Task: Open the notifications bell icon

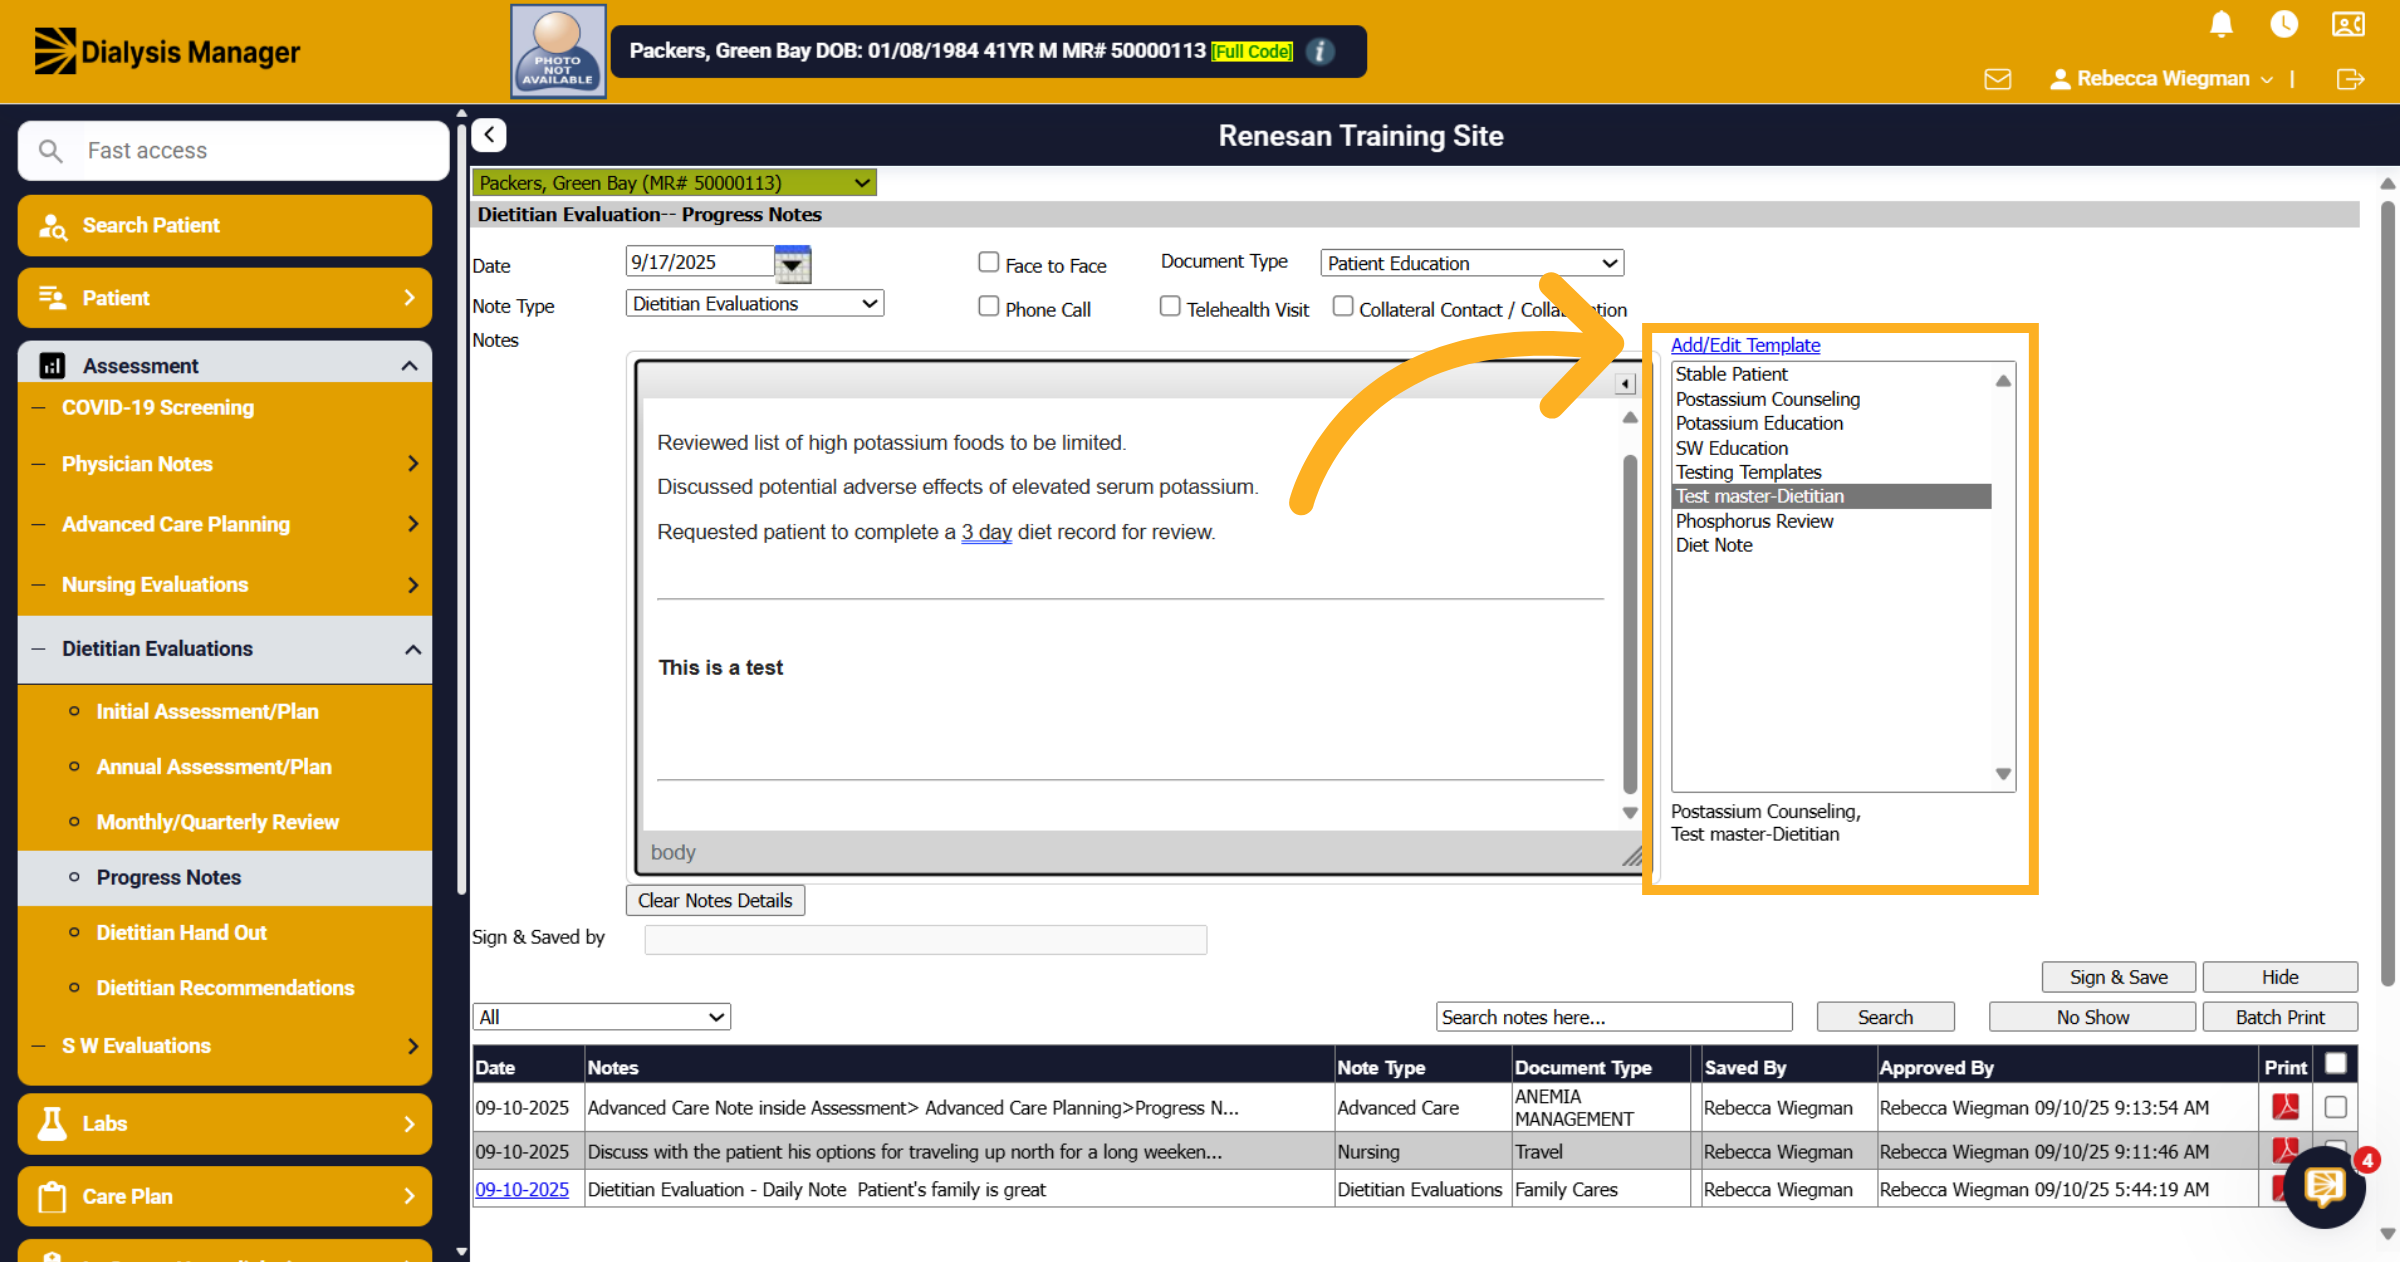Action: pos(2221,24)
